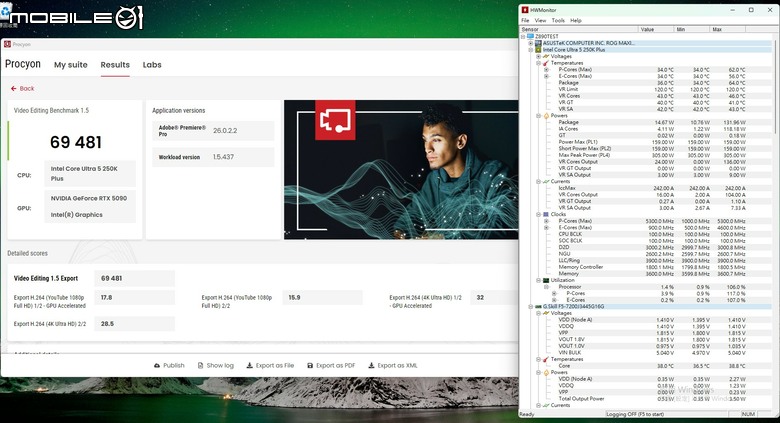Switch to the My suite tab
780x423 pixels.
point(71,65)
